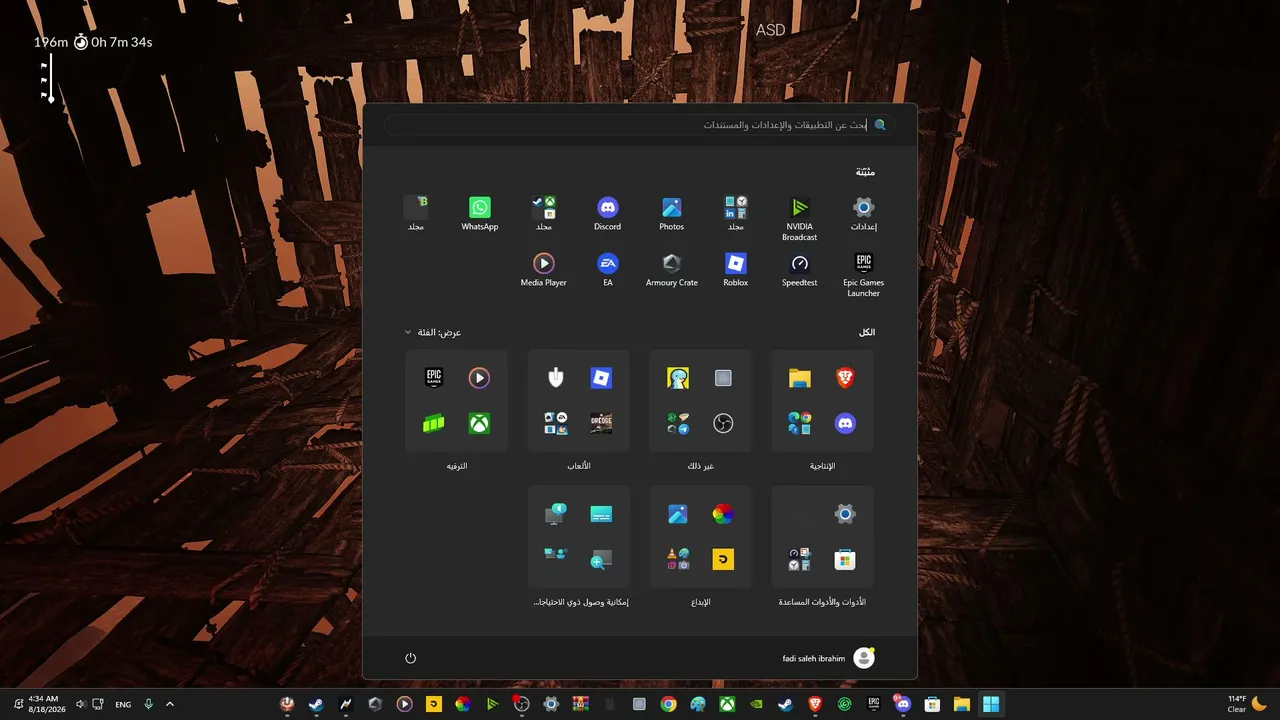Open Photos from the pinned section
The width and height of the screenshot is (1280, 720).
click(x=672, y=214)
